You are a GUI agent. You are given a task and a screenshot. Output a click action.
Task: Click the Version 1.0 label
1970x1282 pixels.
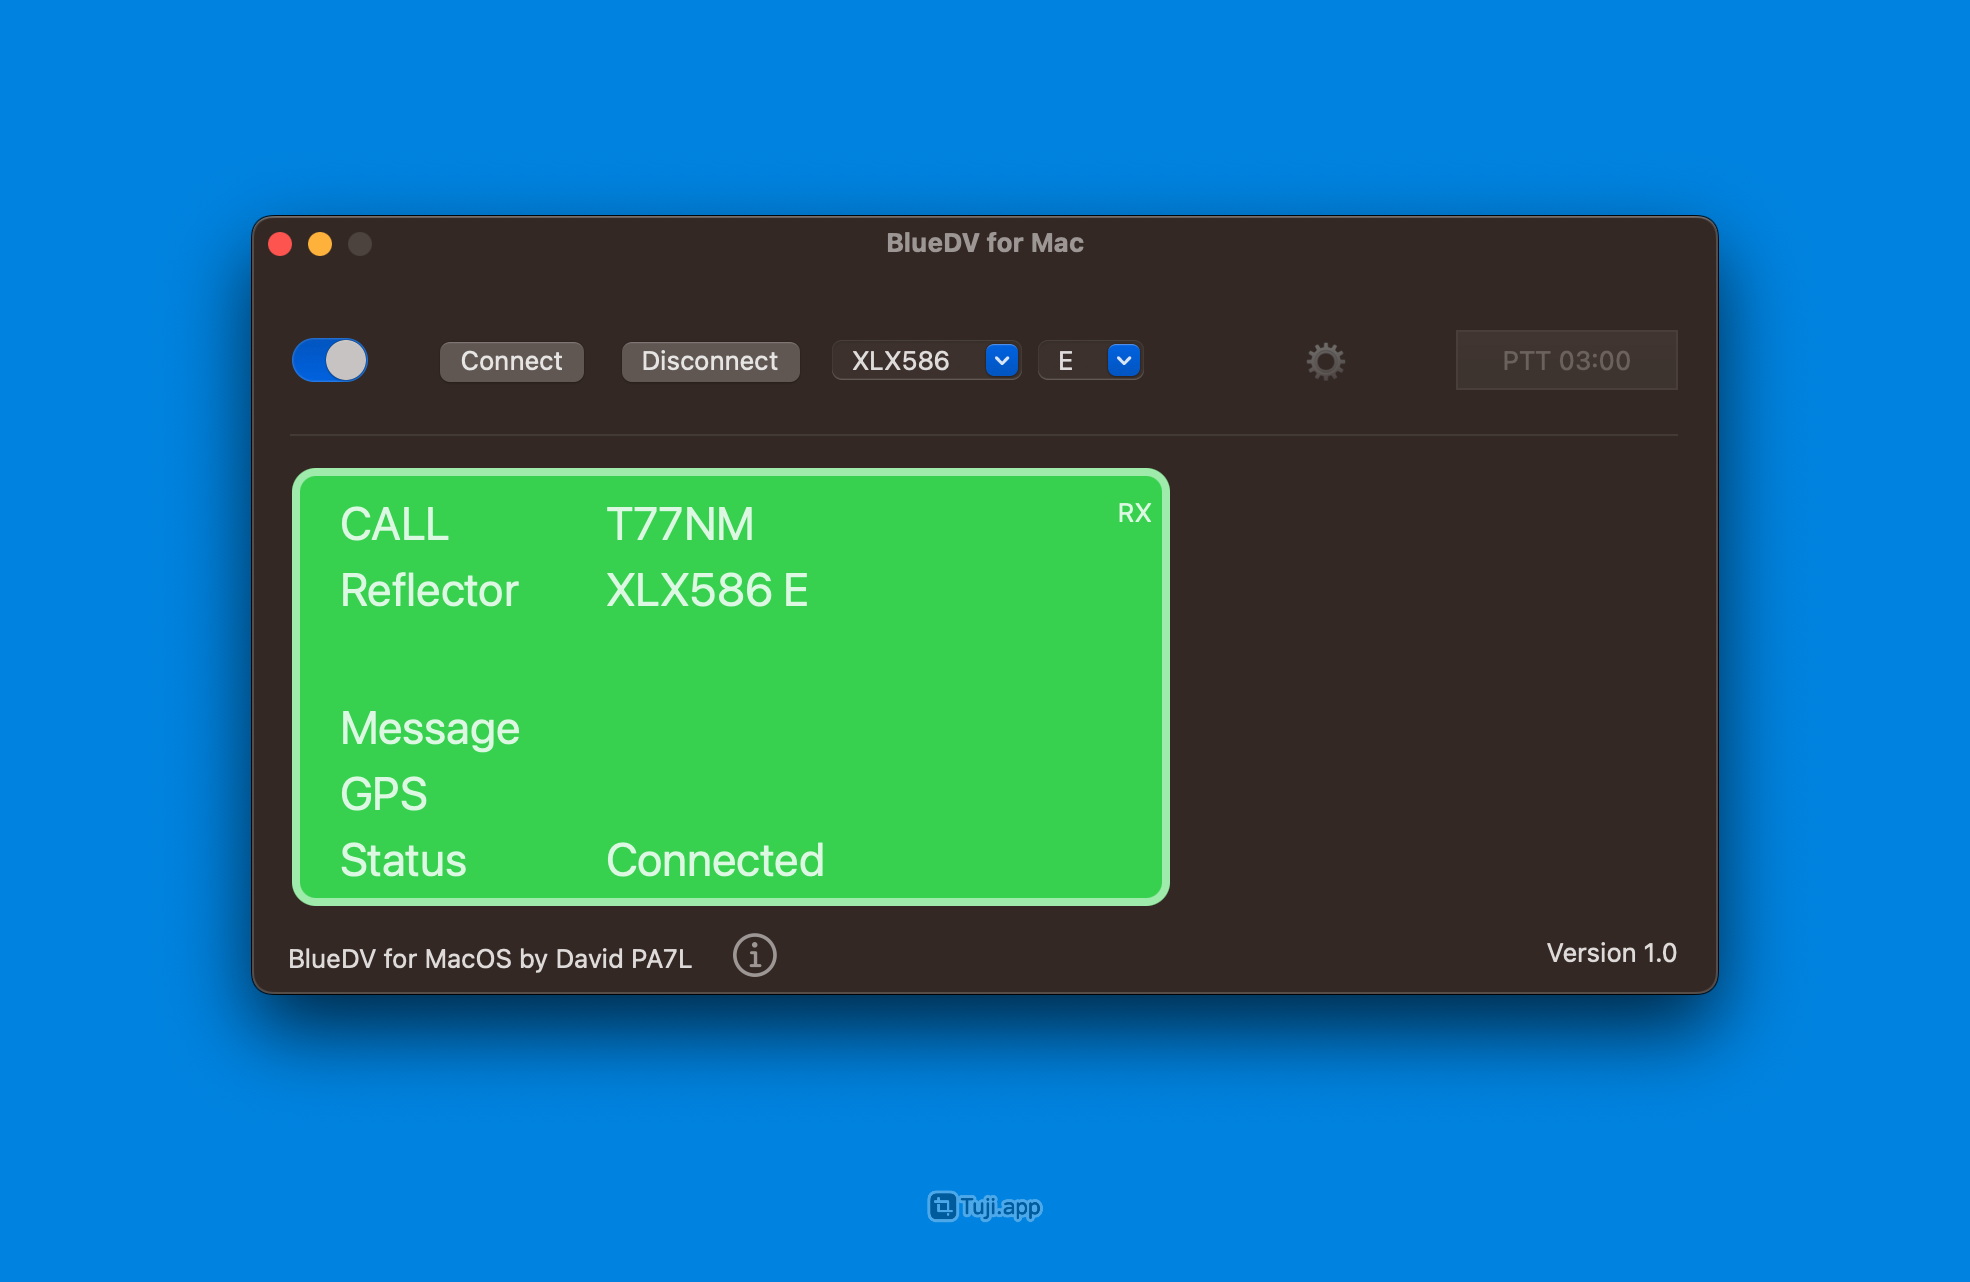click(1611, 953)
